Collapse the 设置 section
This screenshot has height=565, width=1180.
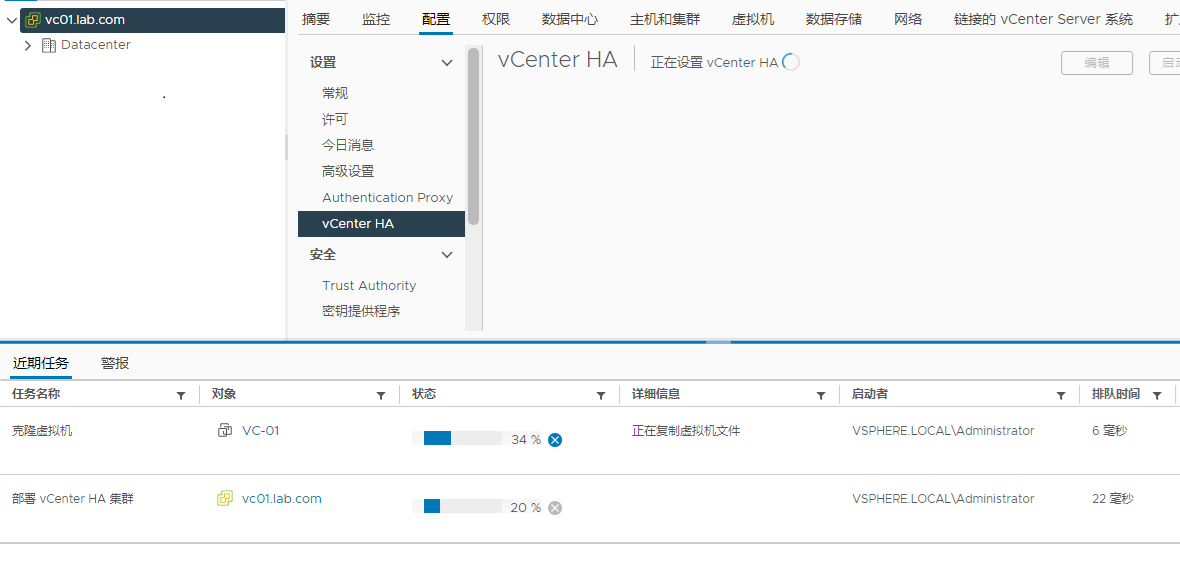click(x=447, y=63)
